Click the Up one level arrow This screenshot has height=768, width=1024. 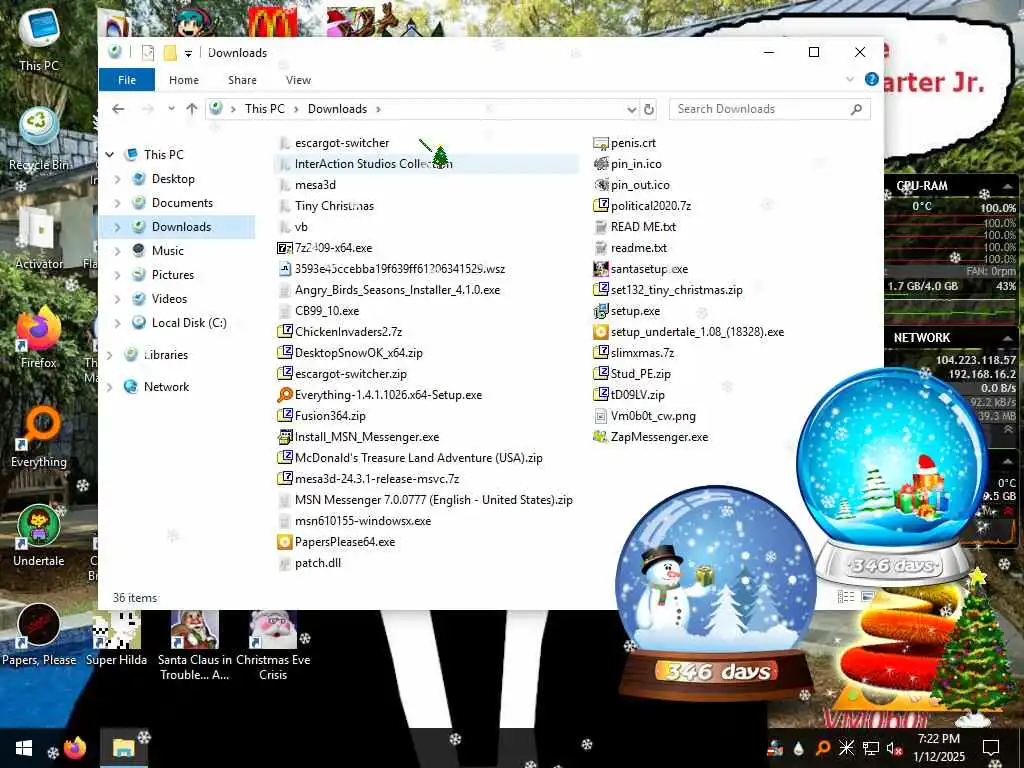pyautogui.click(x=191, y=109)
